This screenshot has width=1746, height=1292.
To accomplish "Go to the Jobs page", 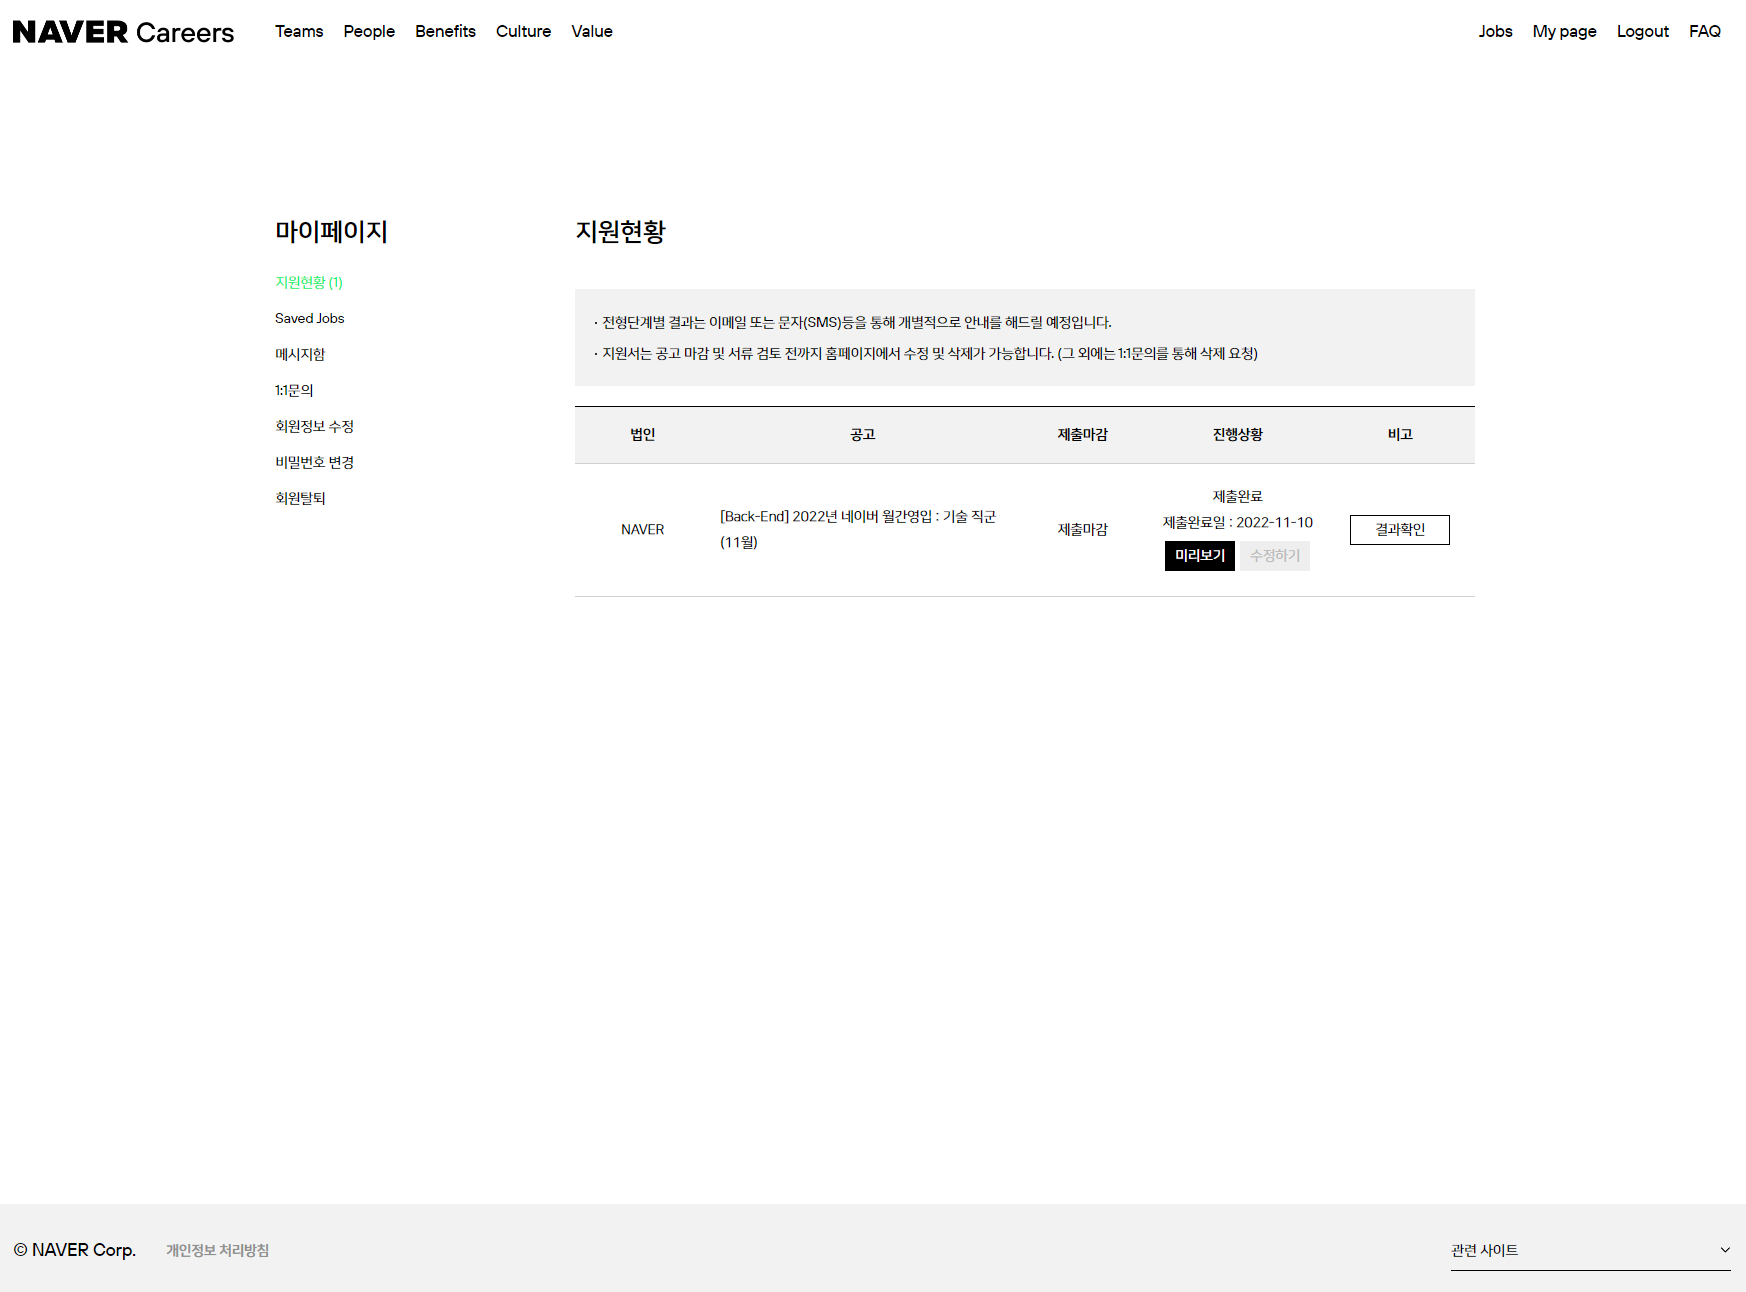I will click(x=1495, y=31).
